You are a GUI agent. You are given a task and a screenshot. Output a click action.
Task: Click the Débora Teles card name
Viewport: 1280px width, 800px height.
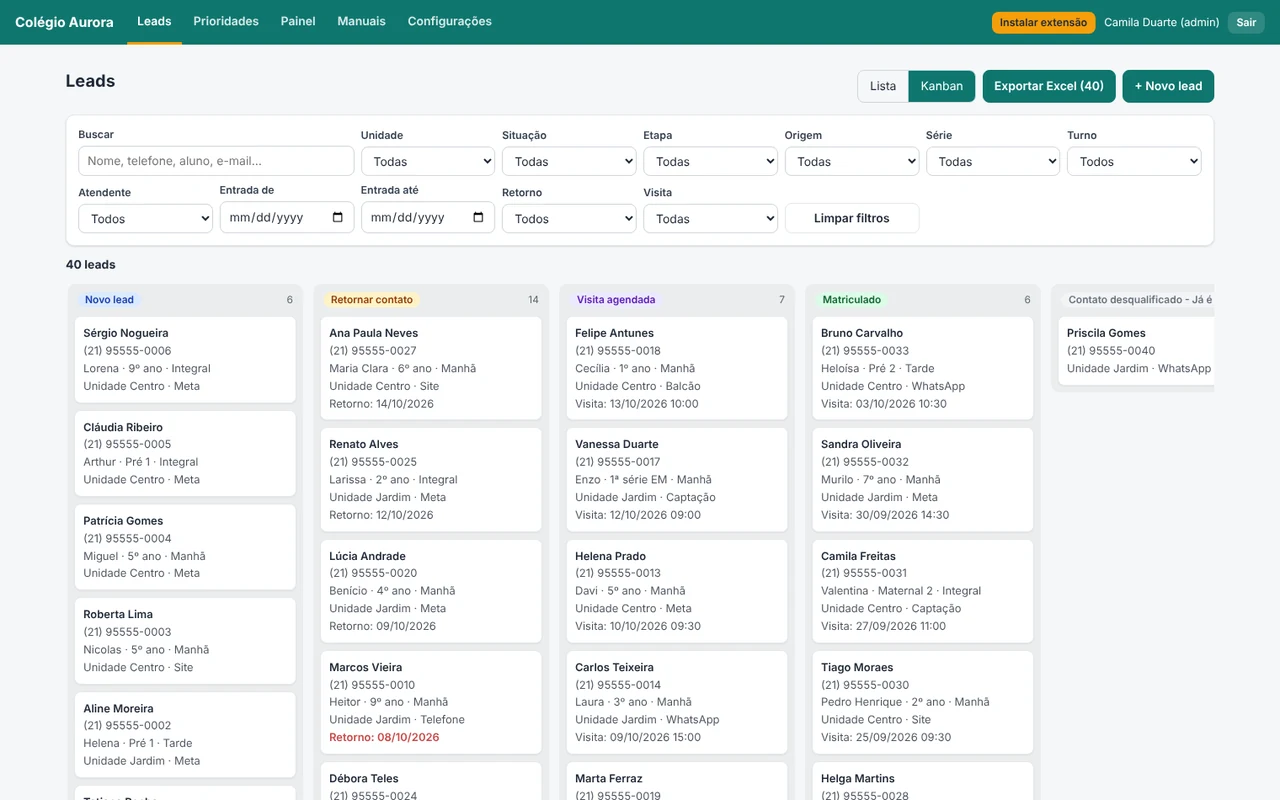[364, 778]
